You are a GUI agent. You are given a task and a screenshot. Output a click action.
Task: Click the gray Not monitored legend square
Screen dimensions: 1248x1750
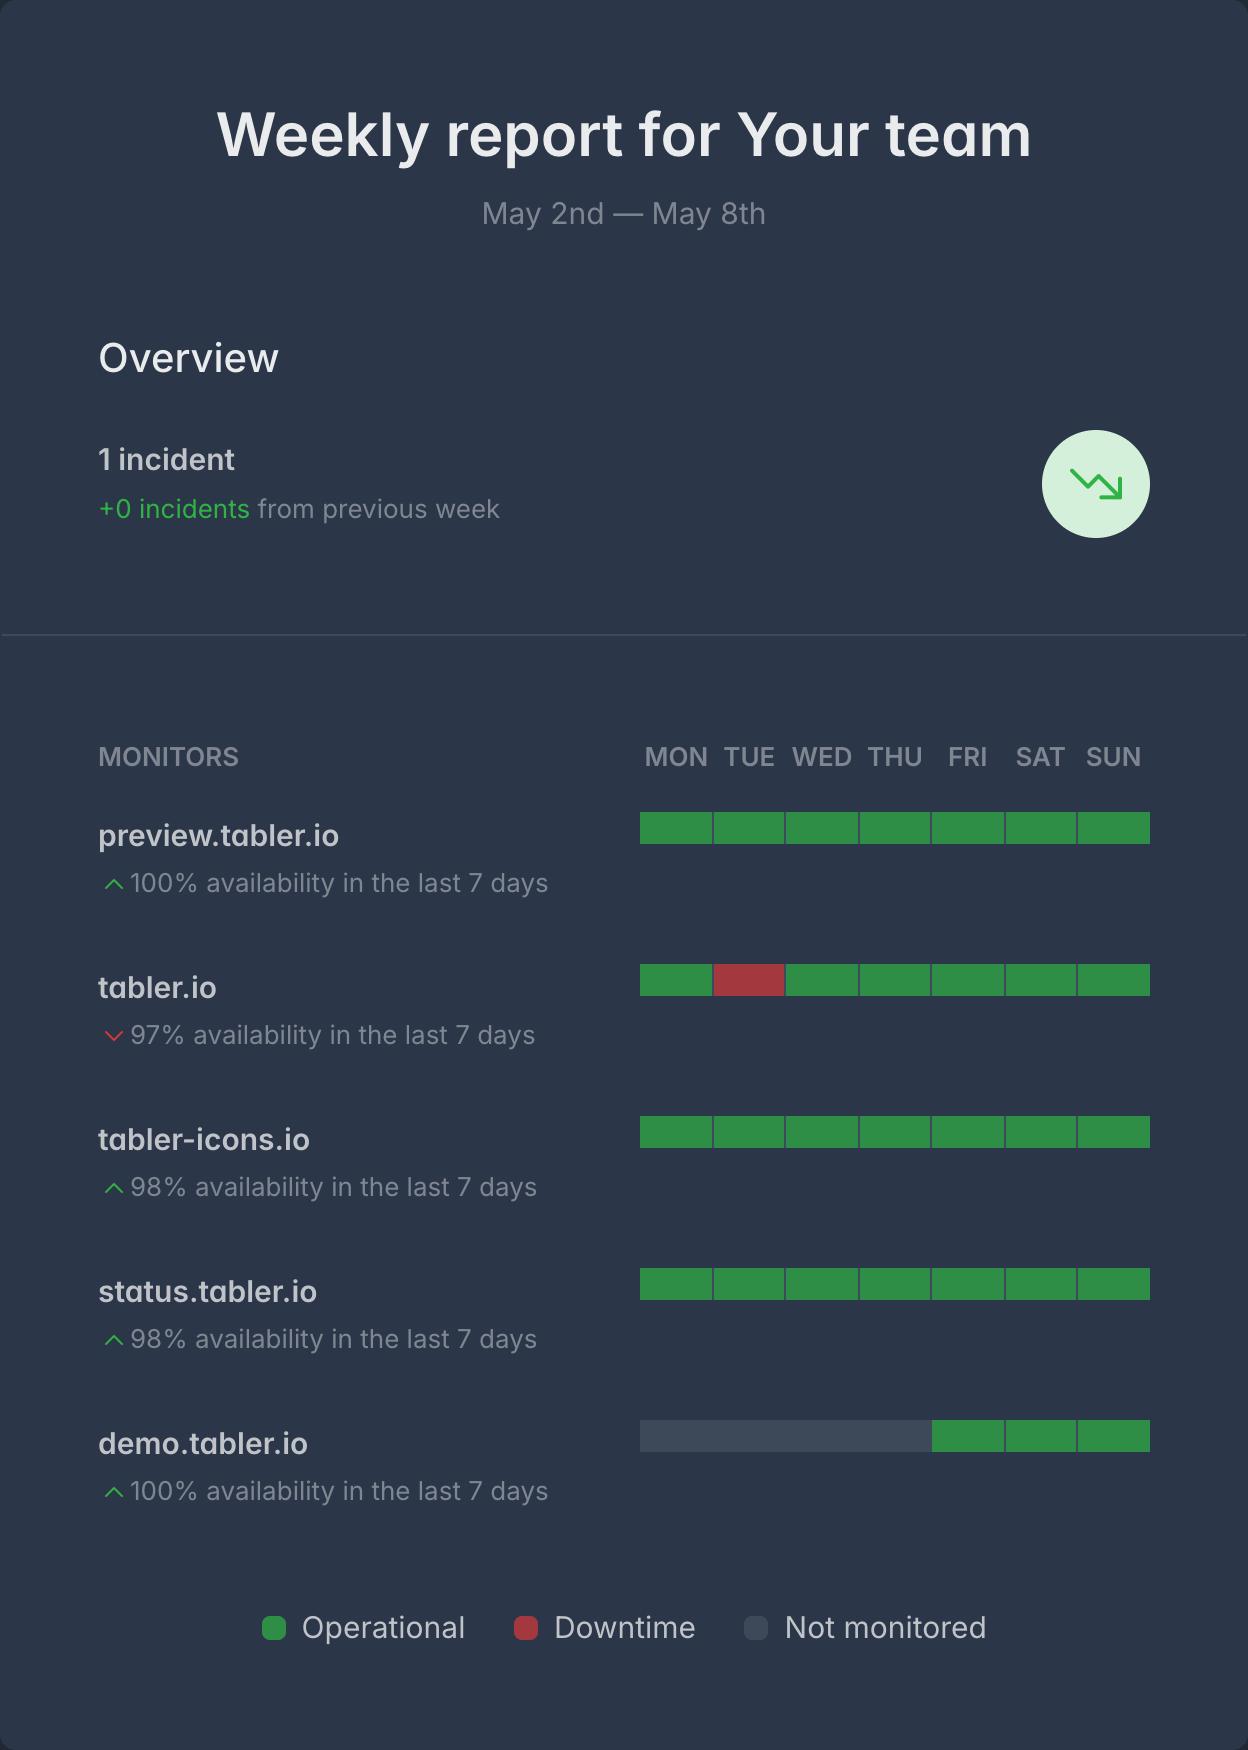(756, 1628)
